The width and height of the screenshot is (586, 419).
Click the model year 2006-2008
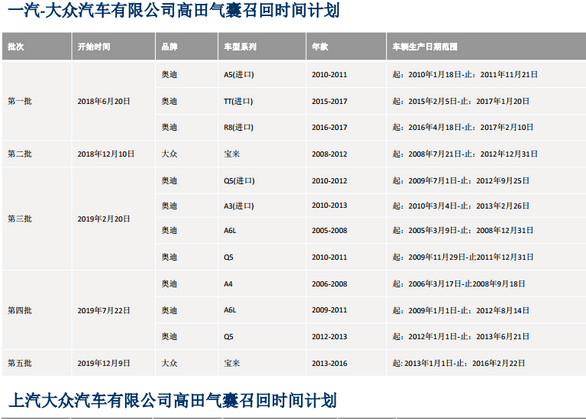click(329, 284)
